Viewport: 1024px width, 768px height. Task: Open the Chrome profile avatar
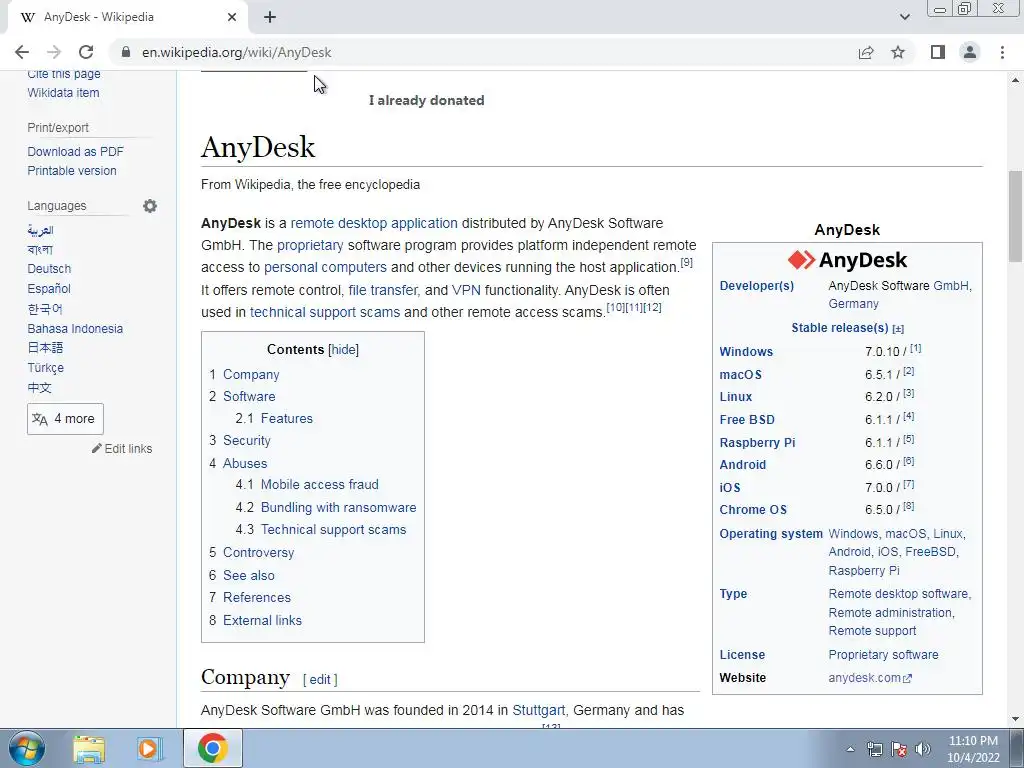(970, 52)
